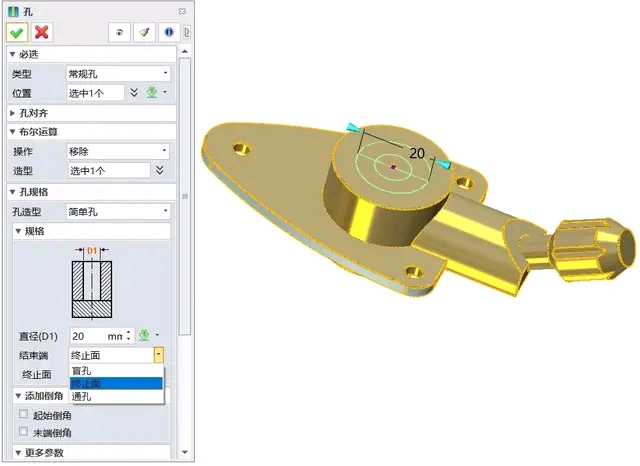The height and width of the screenshot is (466, 640).
Task: Collapse the 更多参数 section
Action: coord(18,453)
